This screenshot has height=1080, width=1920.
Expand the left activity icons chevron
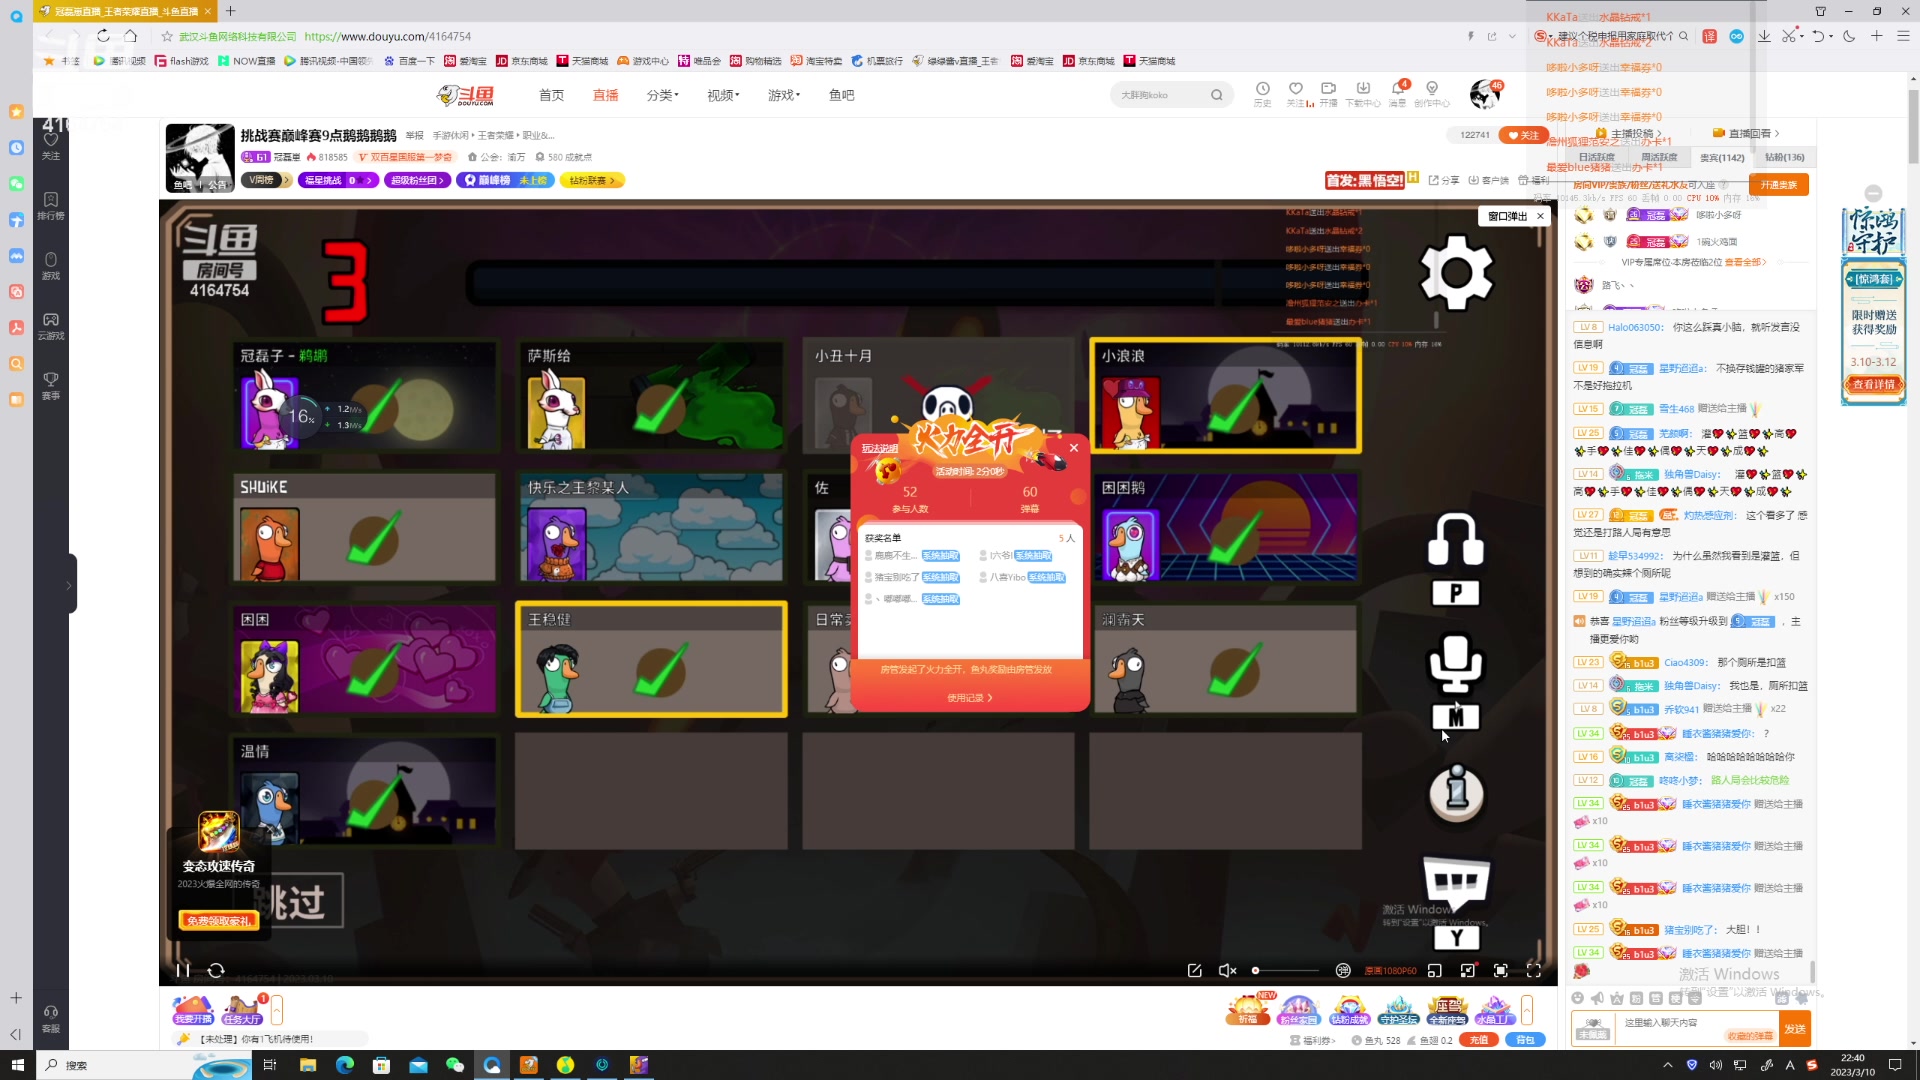277,1010
